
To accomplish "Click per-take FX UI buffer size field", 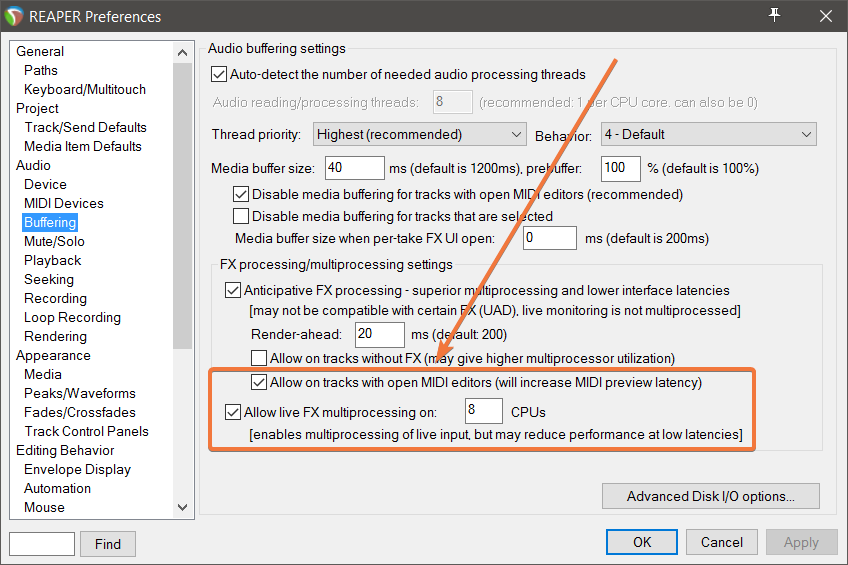I will pos(549,238).
